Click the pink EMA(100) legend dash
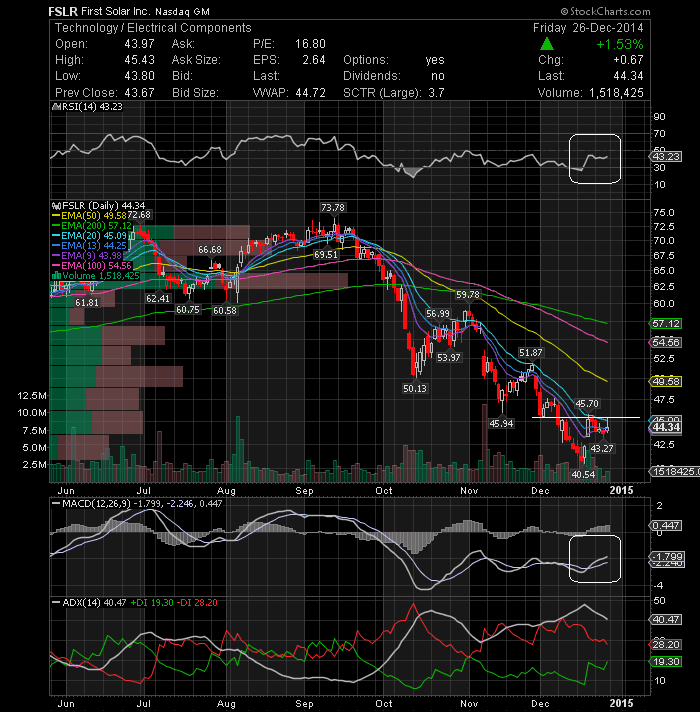 coord(56,266)
